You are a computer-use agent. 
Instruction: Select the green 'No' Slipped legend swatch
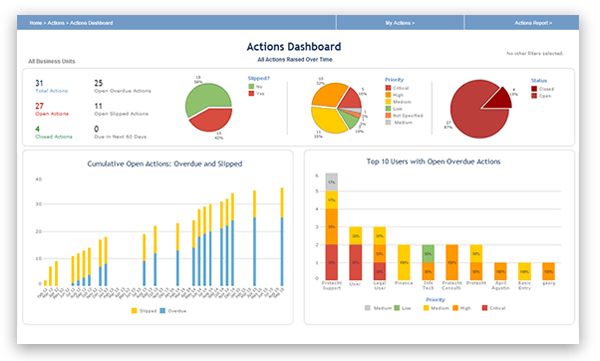(x=251, y=87)
